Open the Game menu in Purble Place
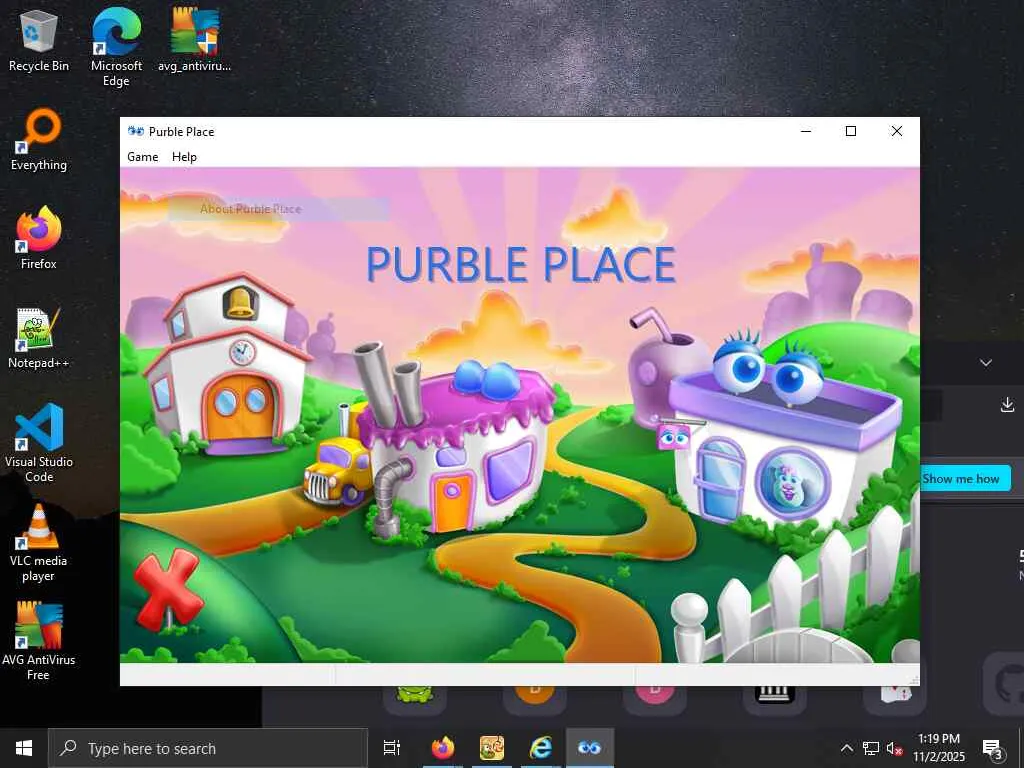Image resolution: width=1024 pixels, height=768 pixels. 142,157
